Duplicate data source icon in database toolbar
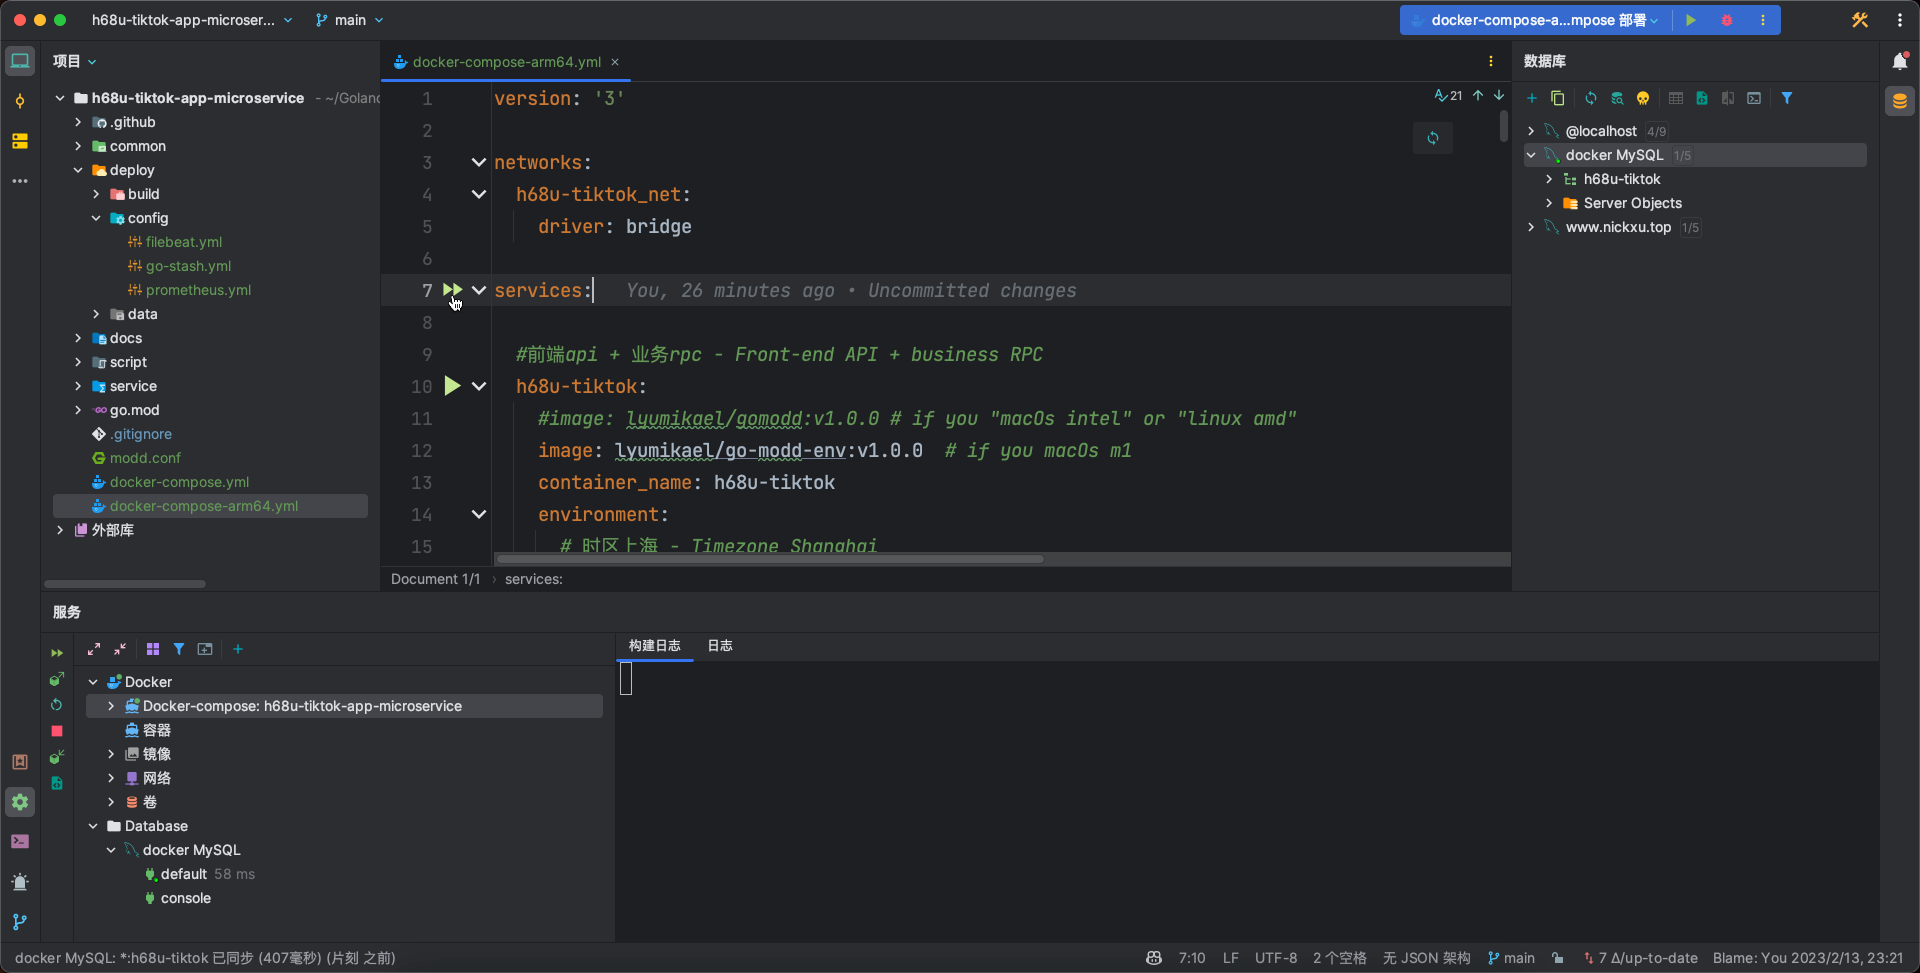This screenshot has width=1920, height=973. click(1557, 98)
